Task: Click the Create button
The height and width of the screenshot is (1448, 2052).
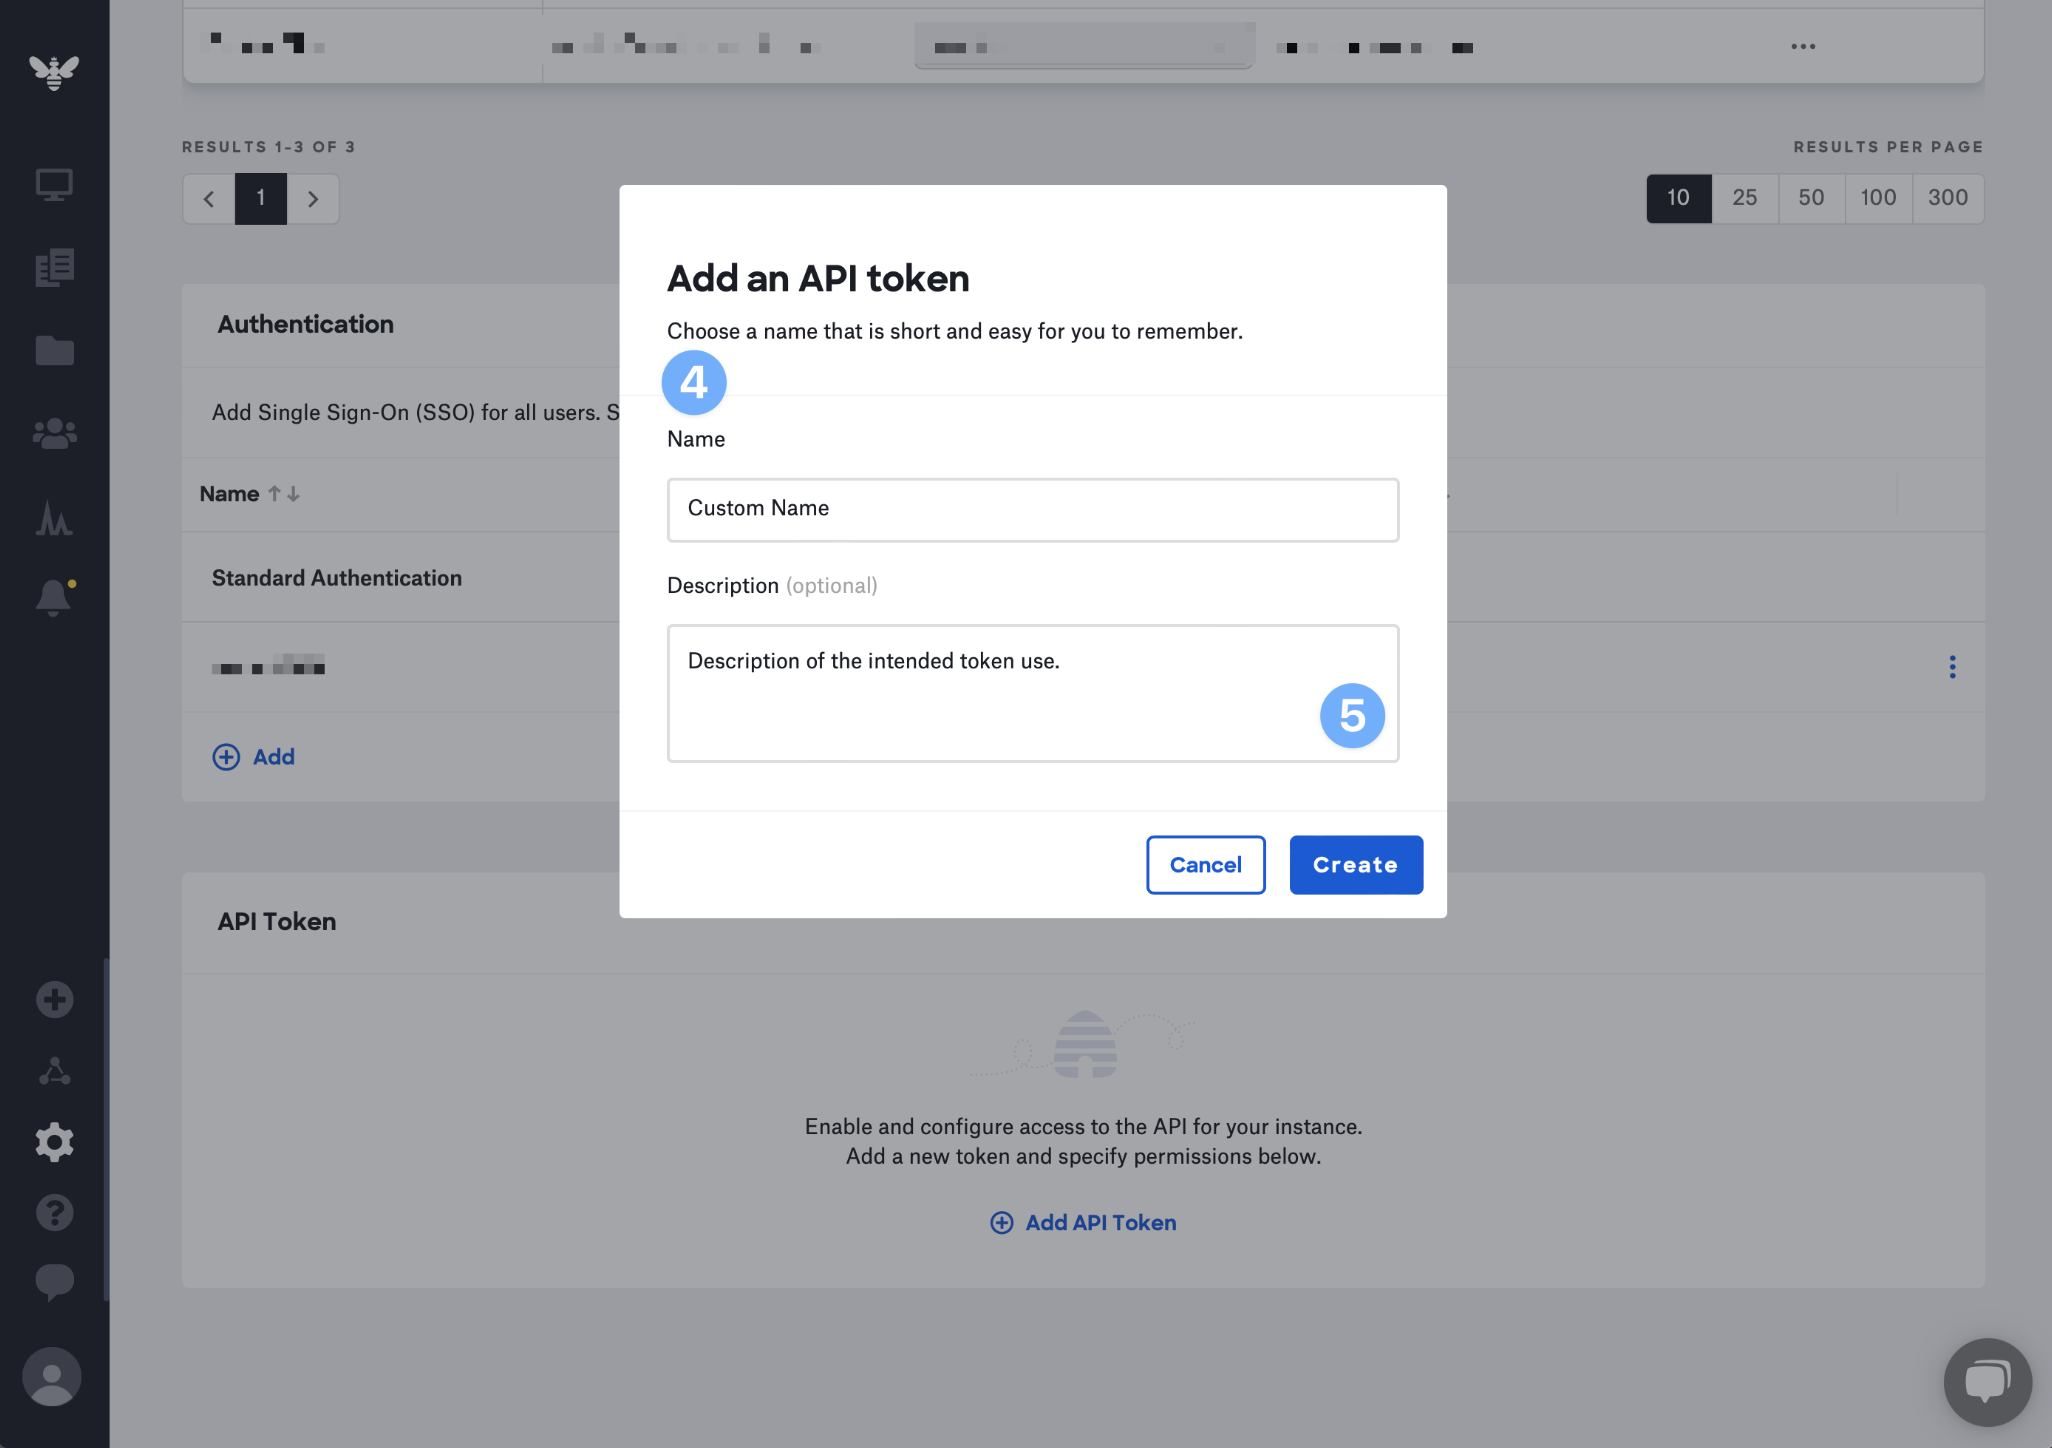Action: coord(1355,865)
